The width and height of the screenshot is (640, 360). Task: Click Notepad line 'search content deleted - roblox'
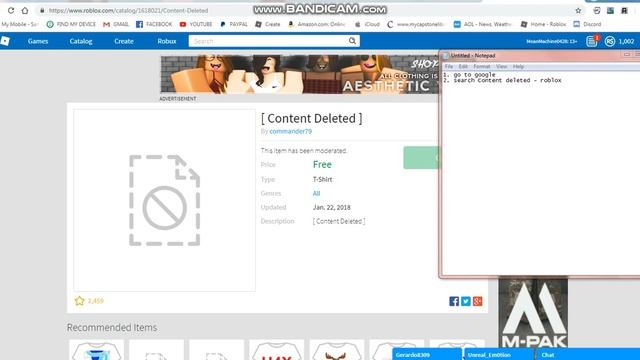coord(502,80)
